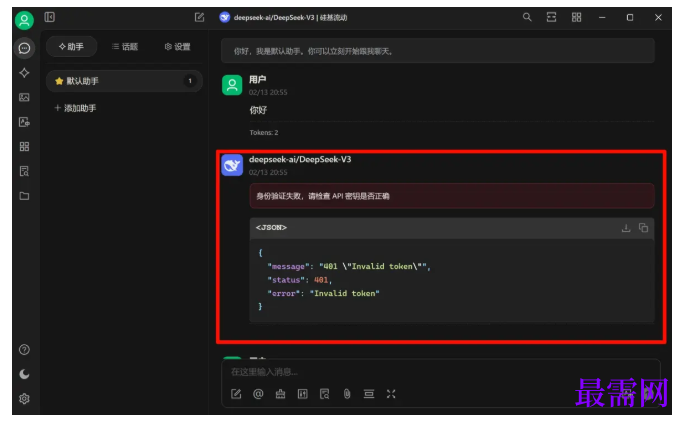Open the help question mark icon
The height and width of the screenshot is (424, 687).
tap(24, 350)
